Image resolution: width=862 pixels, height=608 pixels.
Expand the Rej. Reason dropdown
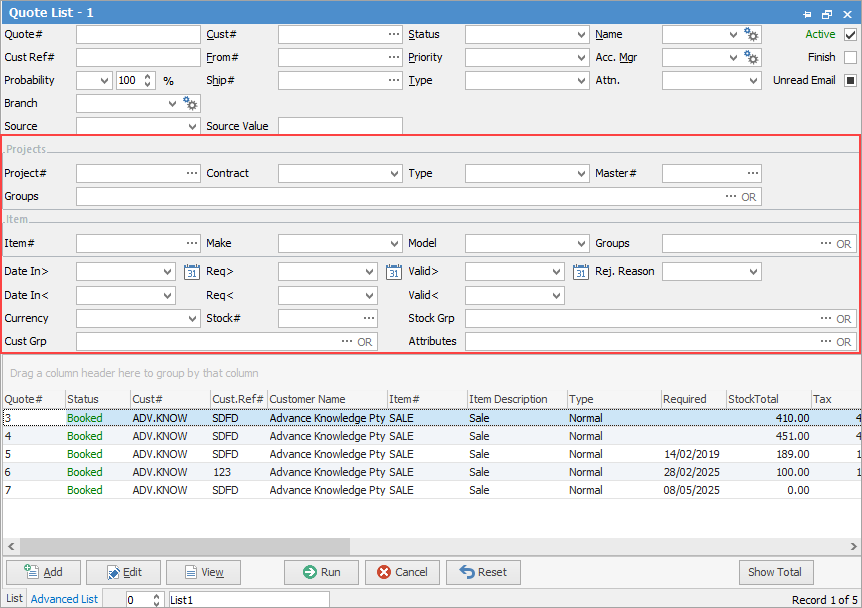pyautogui.click(x=753, y=272)
